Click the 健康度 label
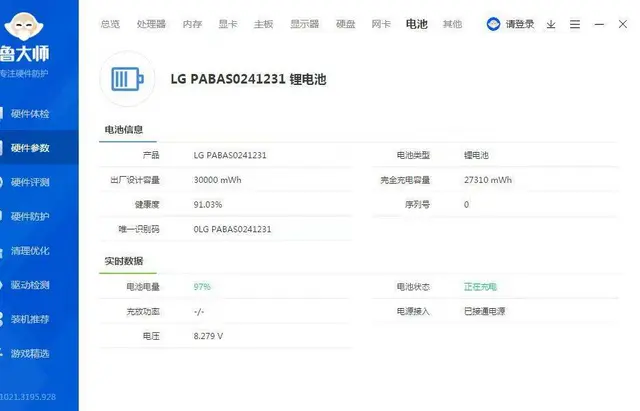 [x=147, y=204]
